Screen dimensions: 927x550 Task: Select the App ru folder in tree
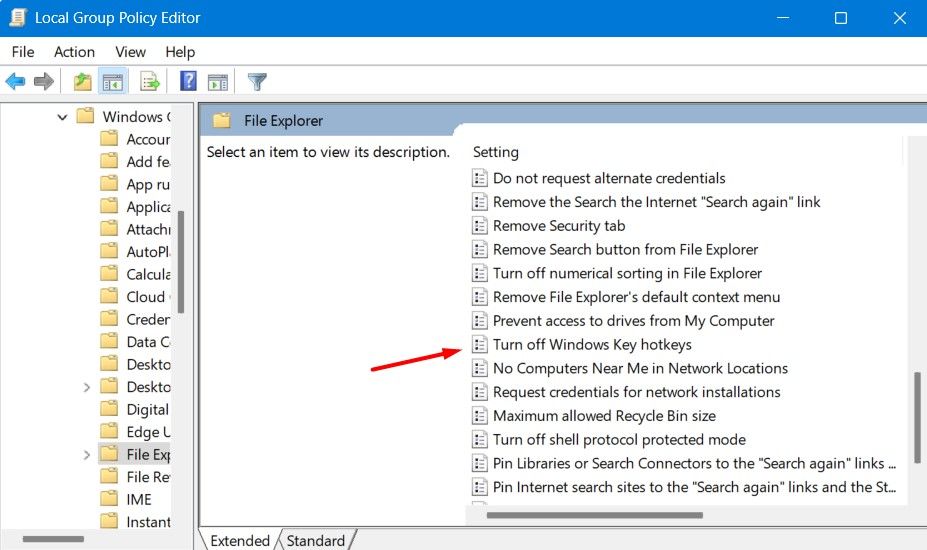[148, 185]
